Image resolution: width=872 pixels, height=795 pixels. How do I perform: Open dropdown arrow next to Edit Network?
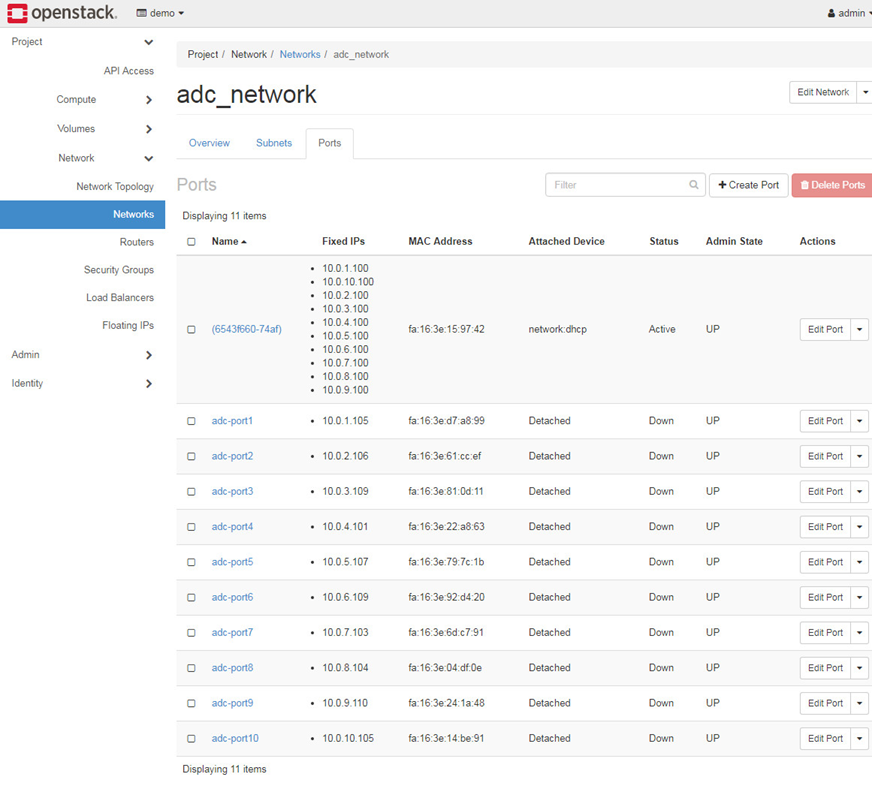(x=864, y=92)
